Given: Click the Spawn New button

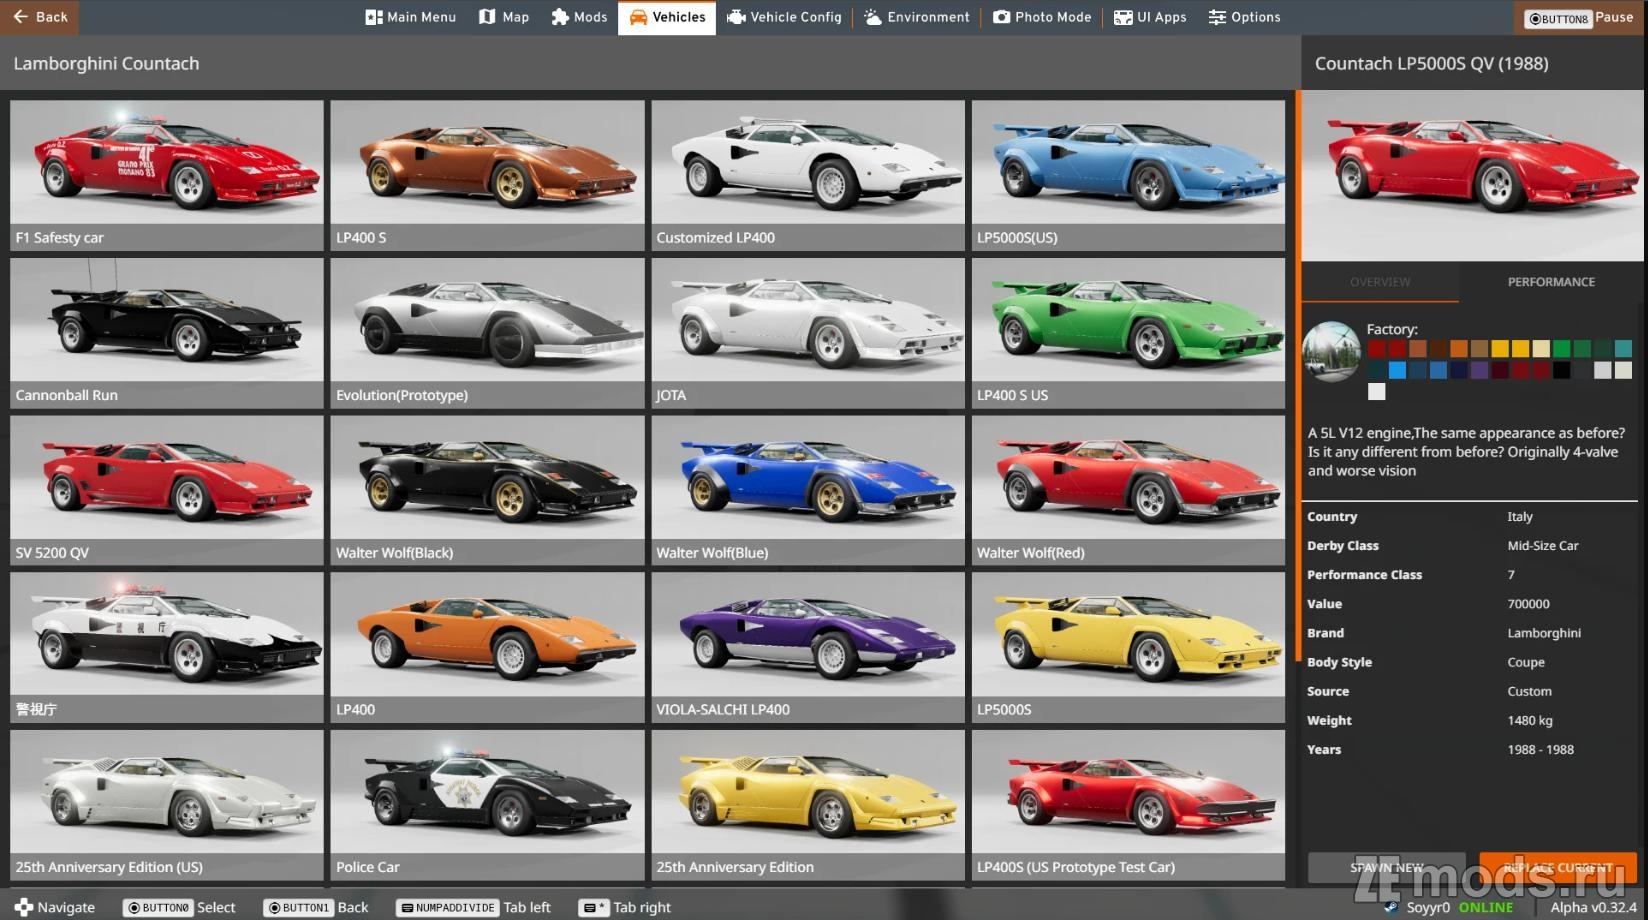Looking at the screenshot, I should point(1387,867).
